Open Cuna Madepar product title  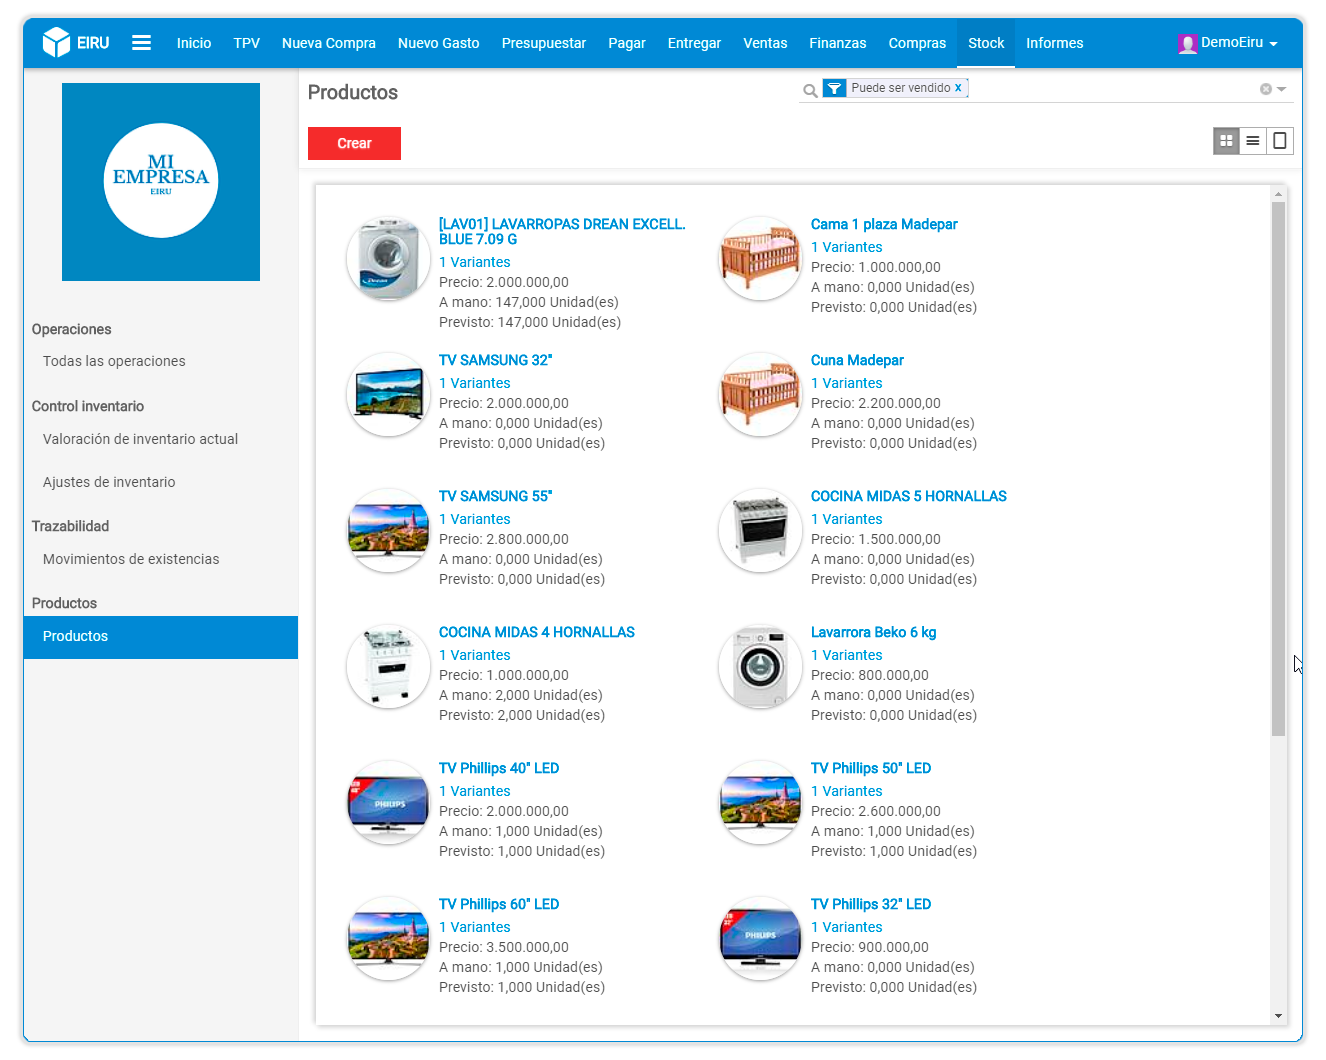(x=857, y=360)
